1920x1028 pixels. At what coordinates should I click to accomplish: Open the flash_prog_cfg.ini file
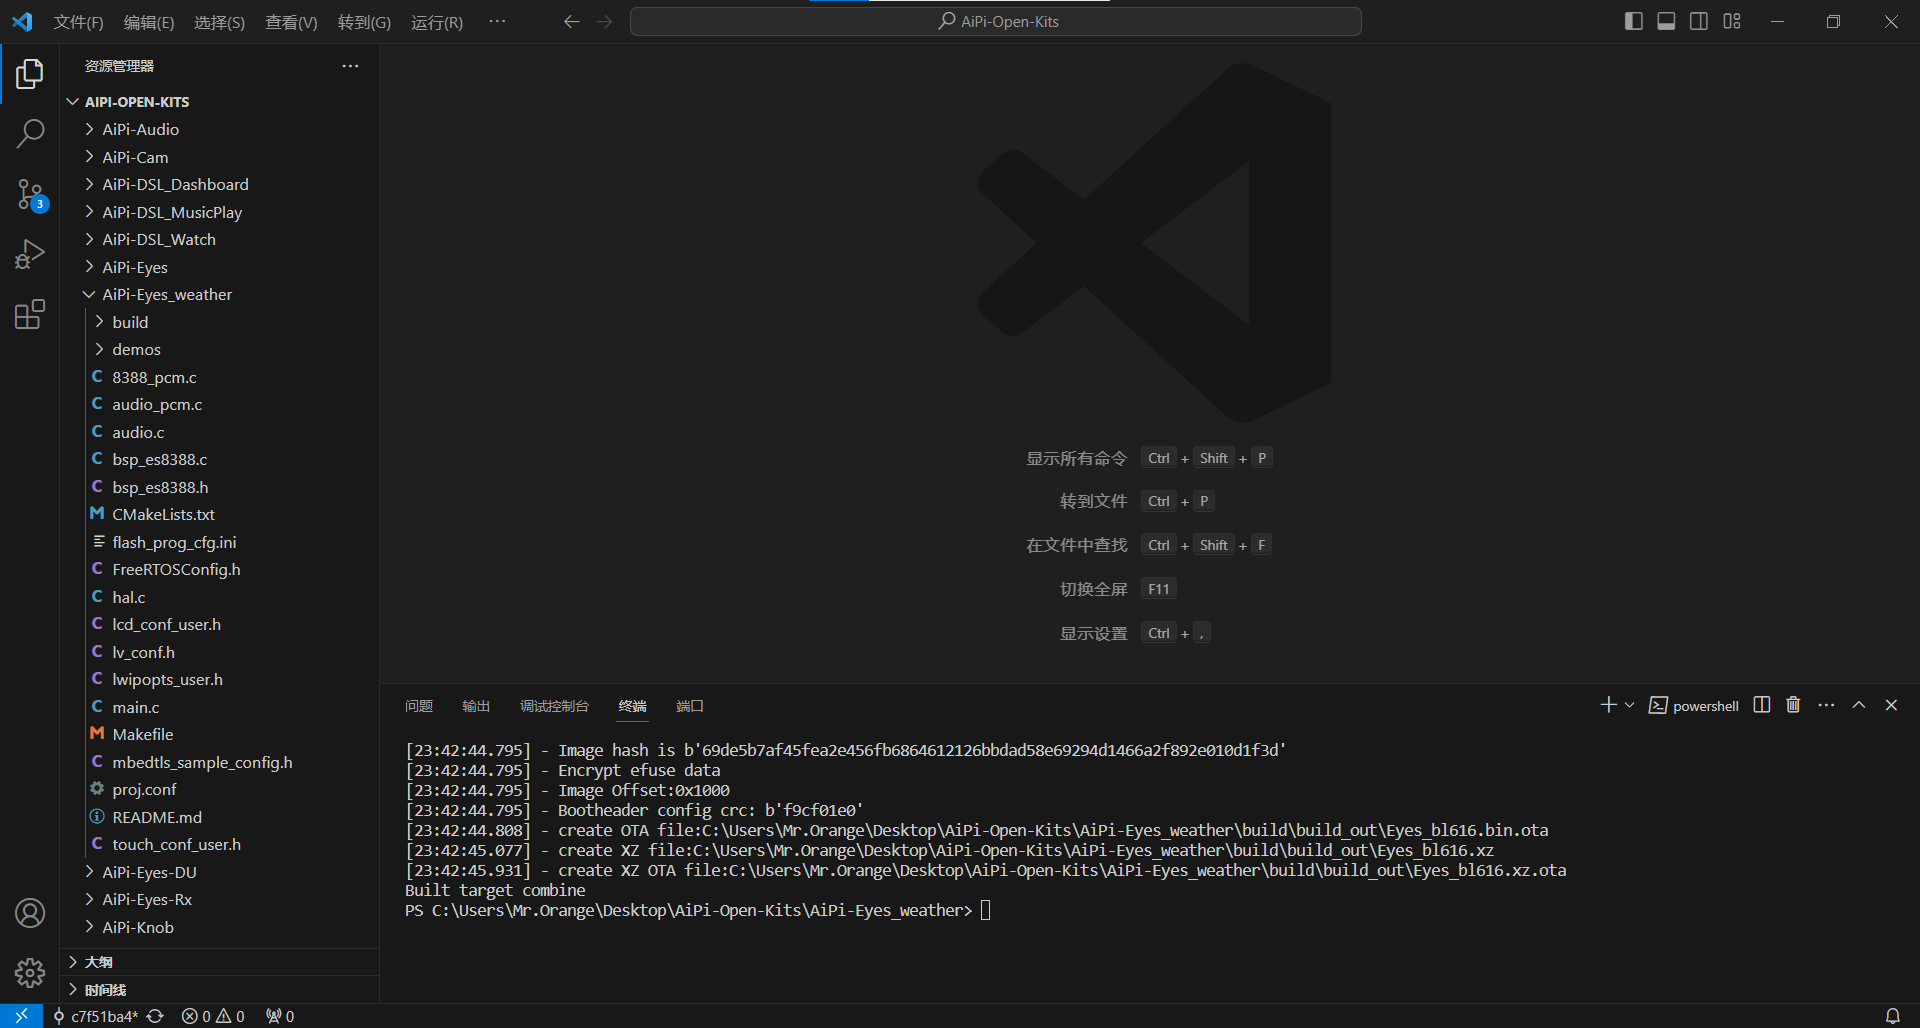click(220, 542)
